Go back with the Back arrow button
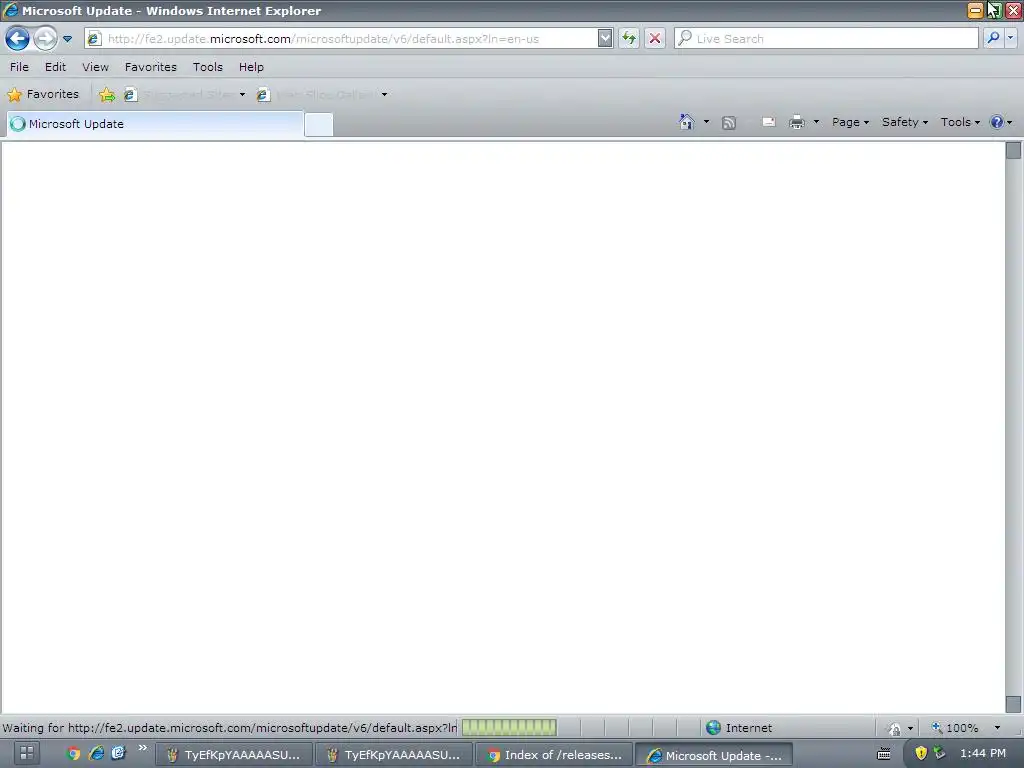Screen dimensions: 1024x768 click(18, 39)
